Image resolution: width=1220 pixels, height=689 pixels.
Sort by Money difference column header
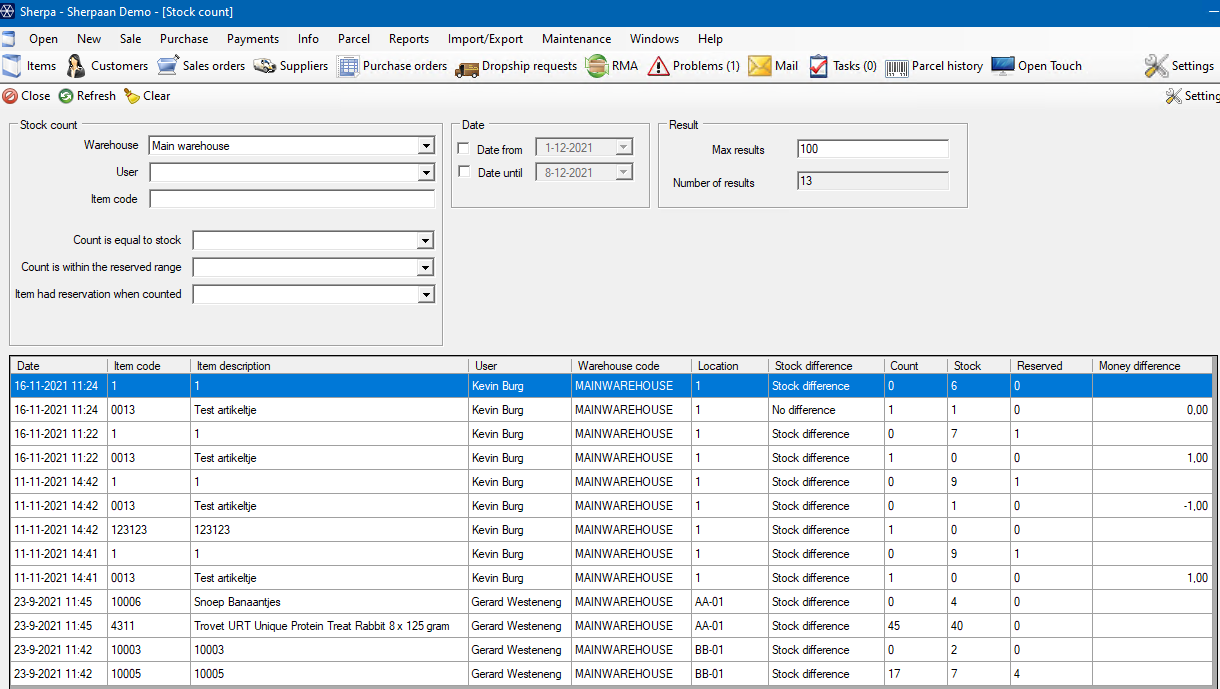tap(1152, 366)
